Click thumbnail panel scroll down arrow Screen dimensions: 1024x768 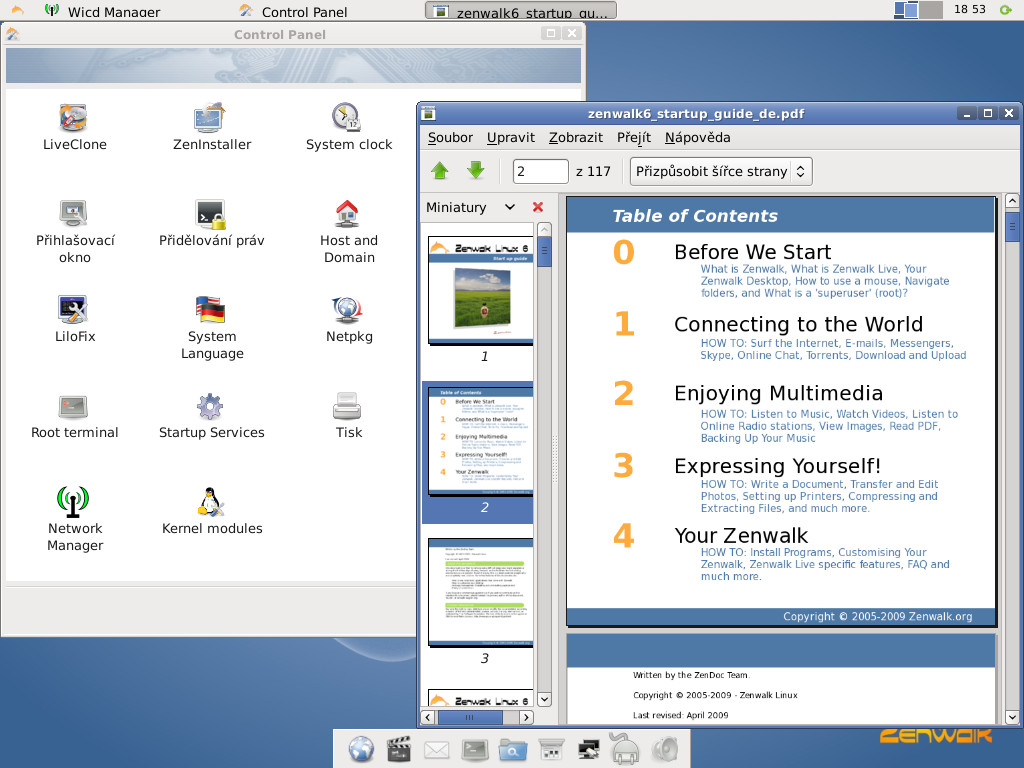tap(544, 699)
